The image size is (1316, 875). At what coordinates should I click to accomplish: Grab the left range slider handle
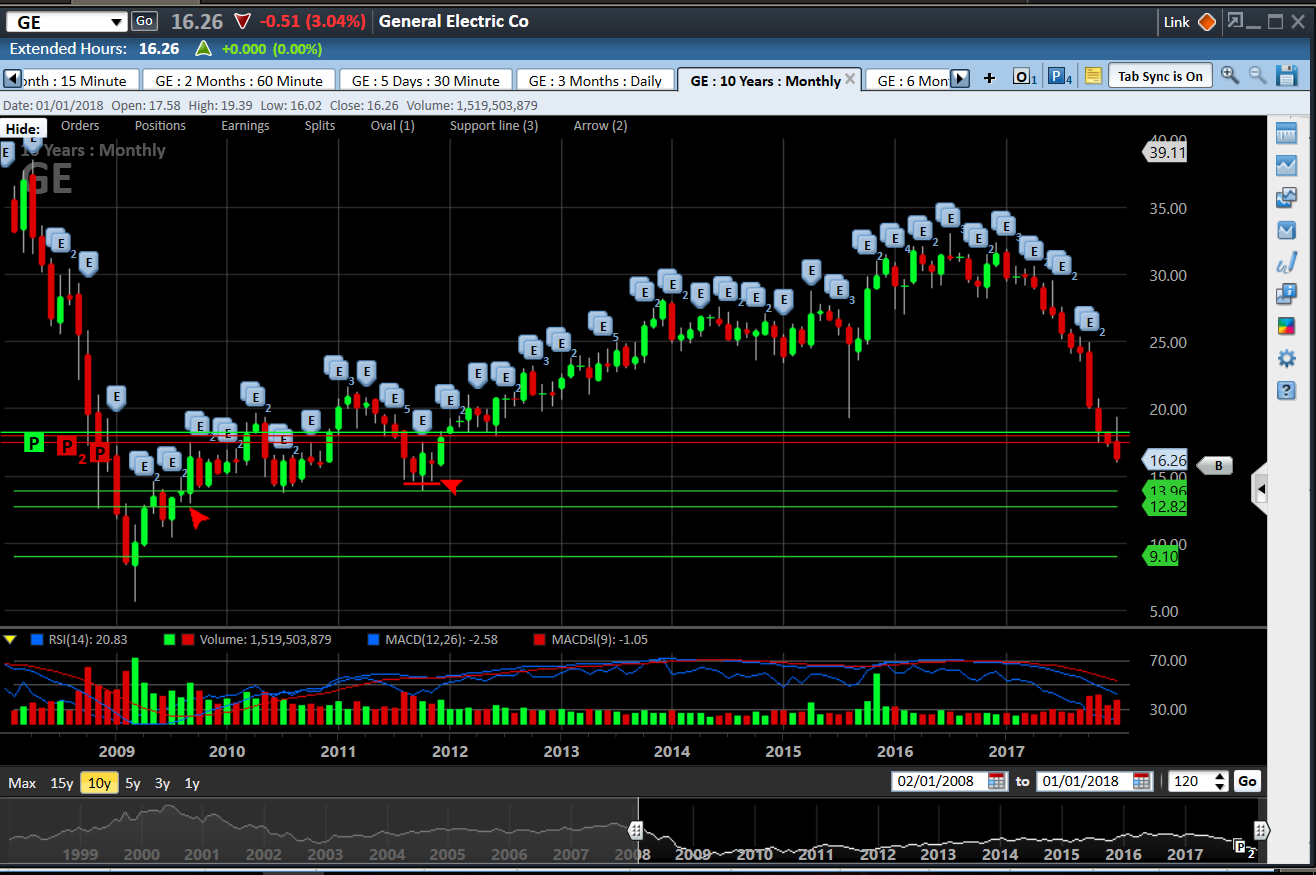(635, 830)
